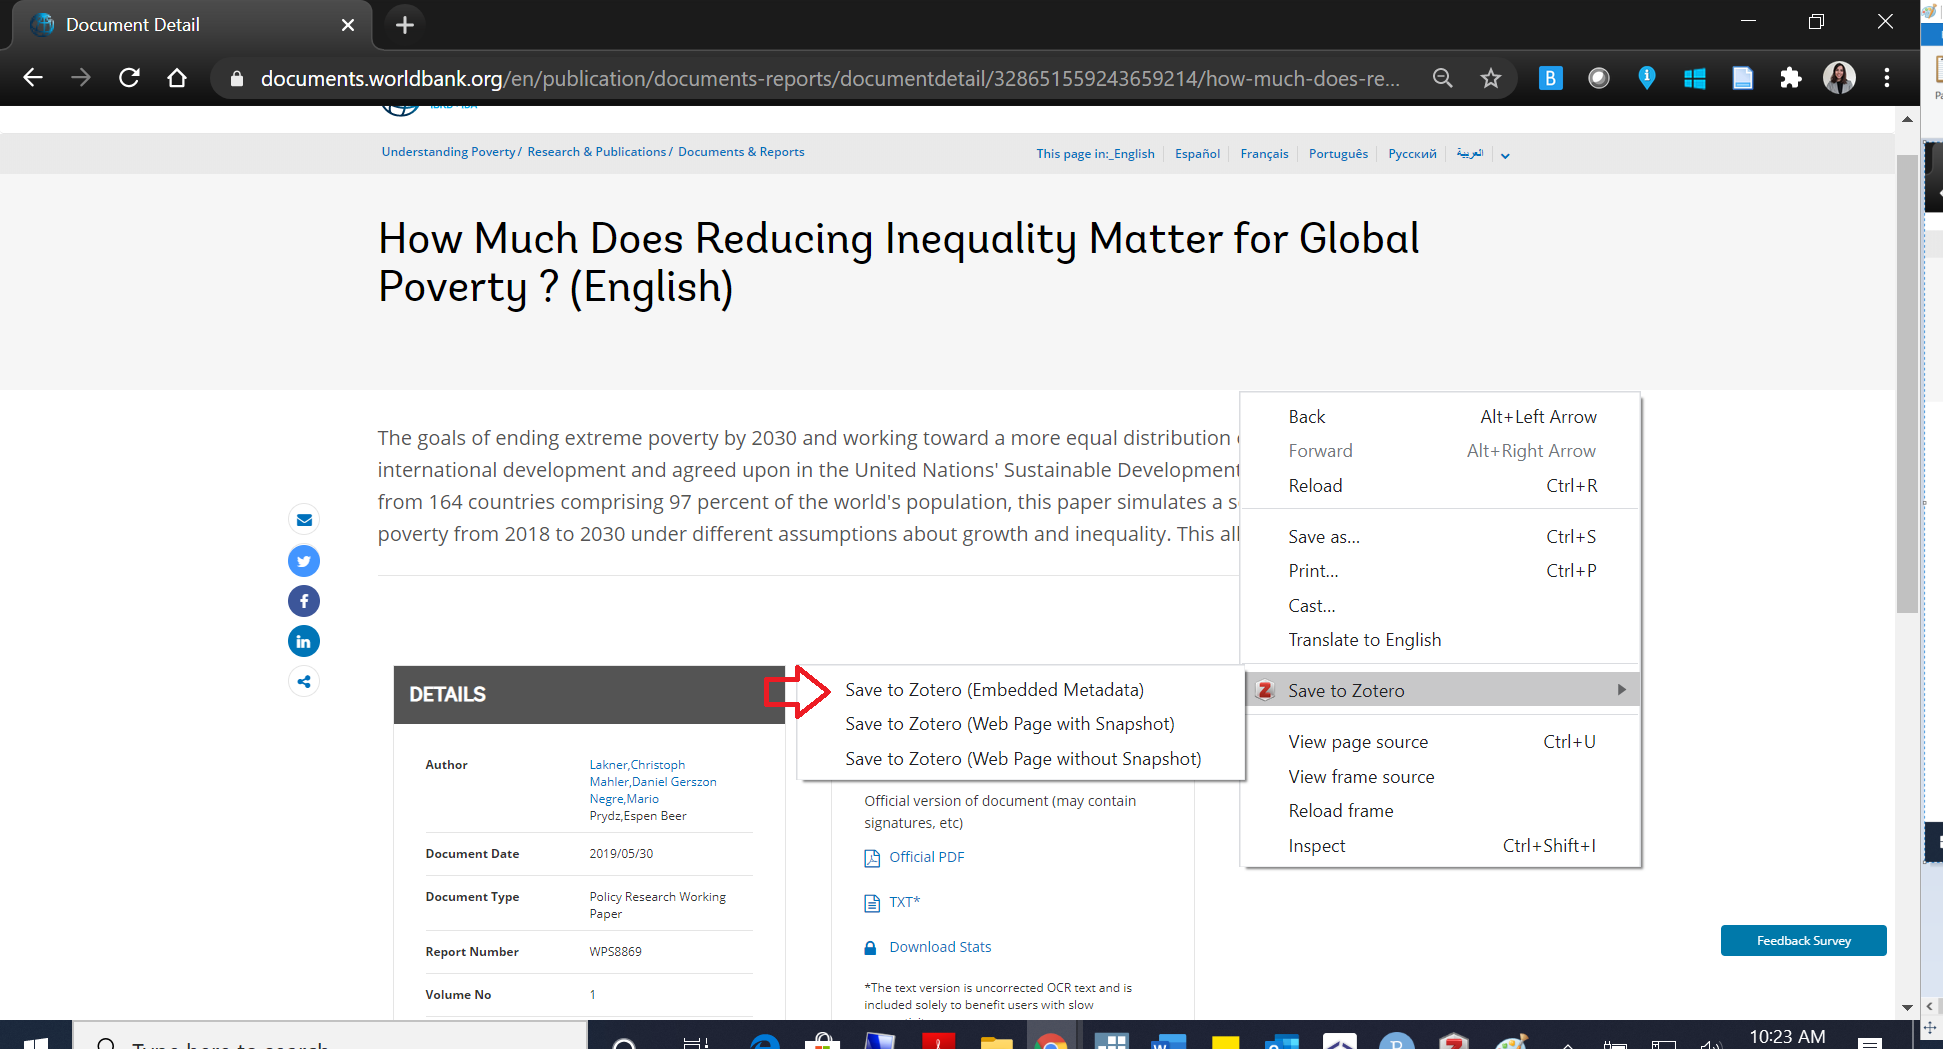This screenshot has height=1049, width=1943.
Task: Open the Understanding Poverty breadcrumb
Action: [448, 152]
